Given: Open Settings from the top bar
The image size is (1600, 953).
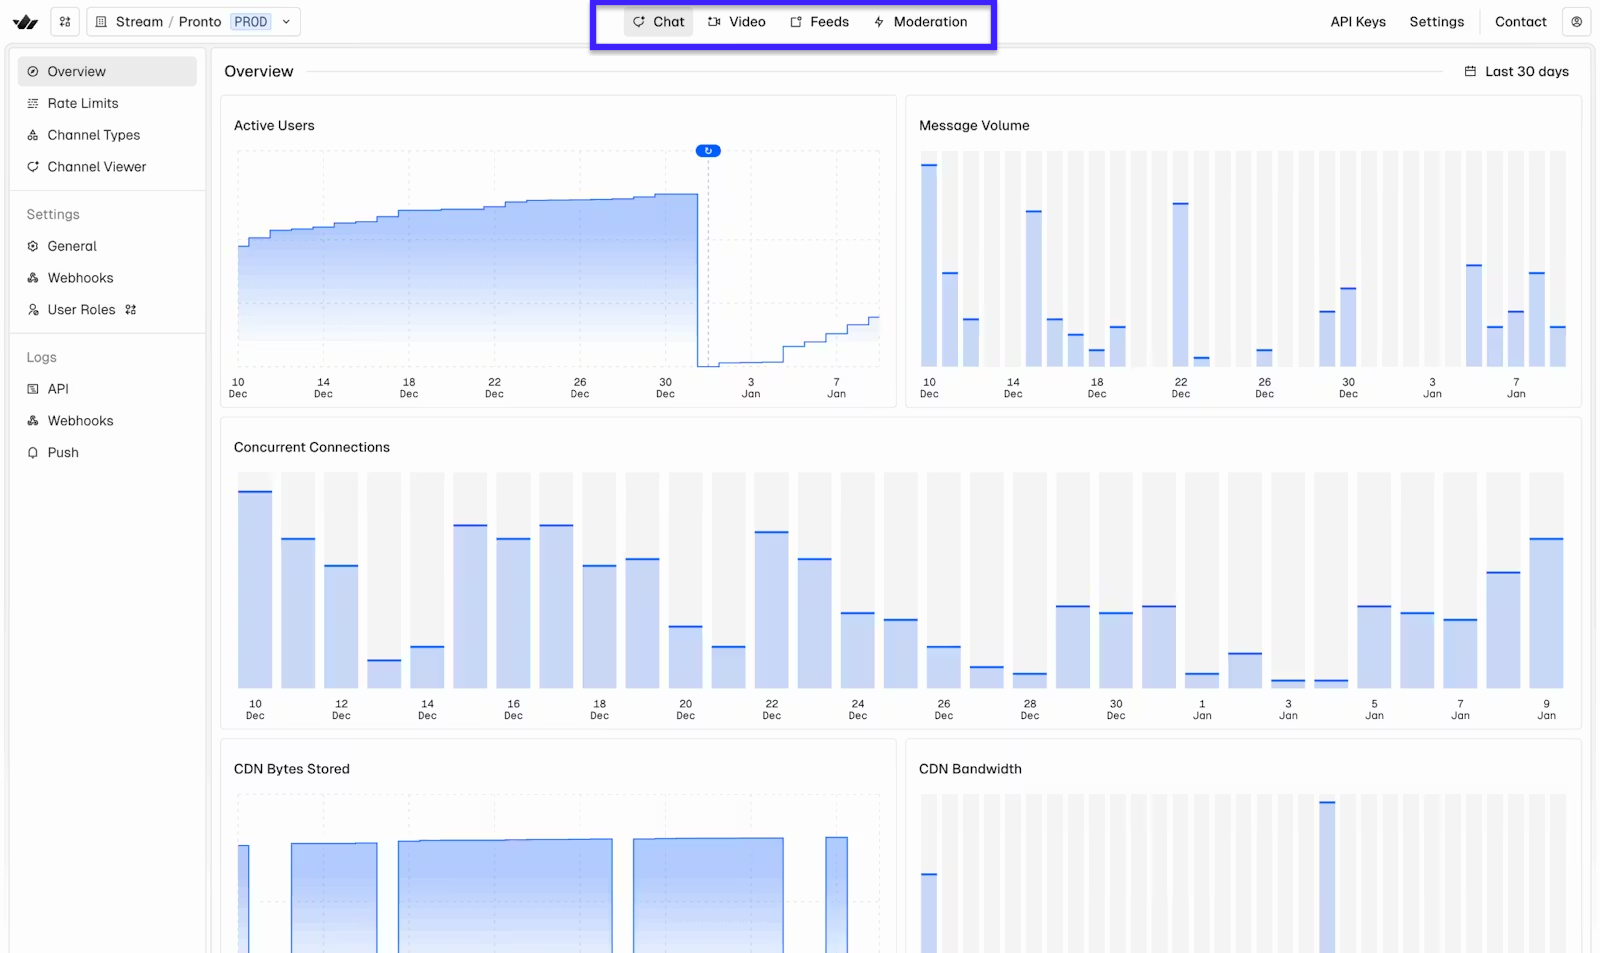Looking at the screenshot, I should [x=1436, y=22].
